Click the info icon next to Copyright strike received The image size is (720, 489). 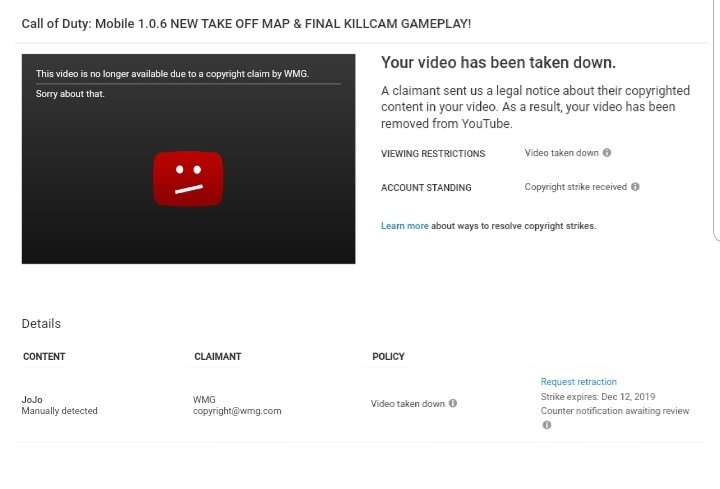635,186
